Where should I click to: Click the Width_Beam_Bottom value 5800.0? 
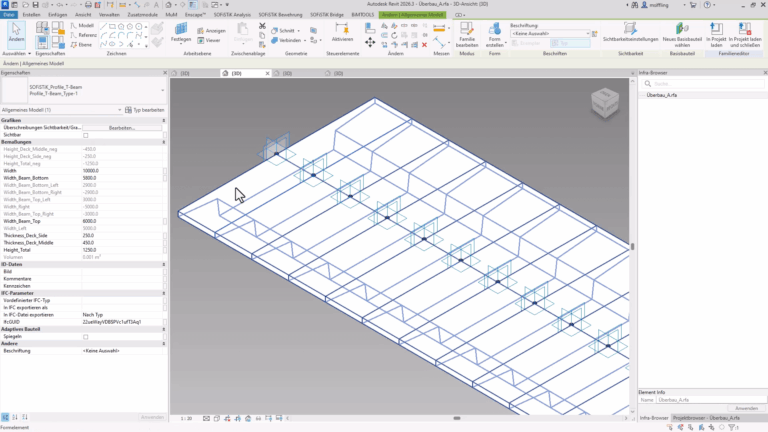point(122,178)
